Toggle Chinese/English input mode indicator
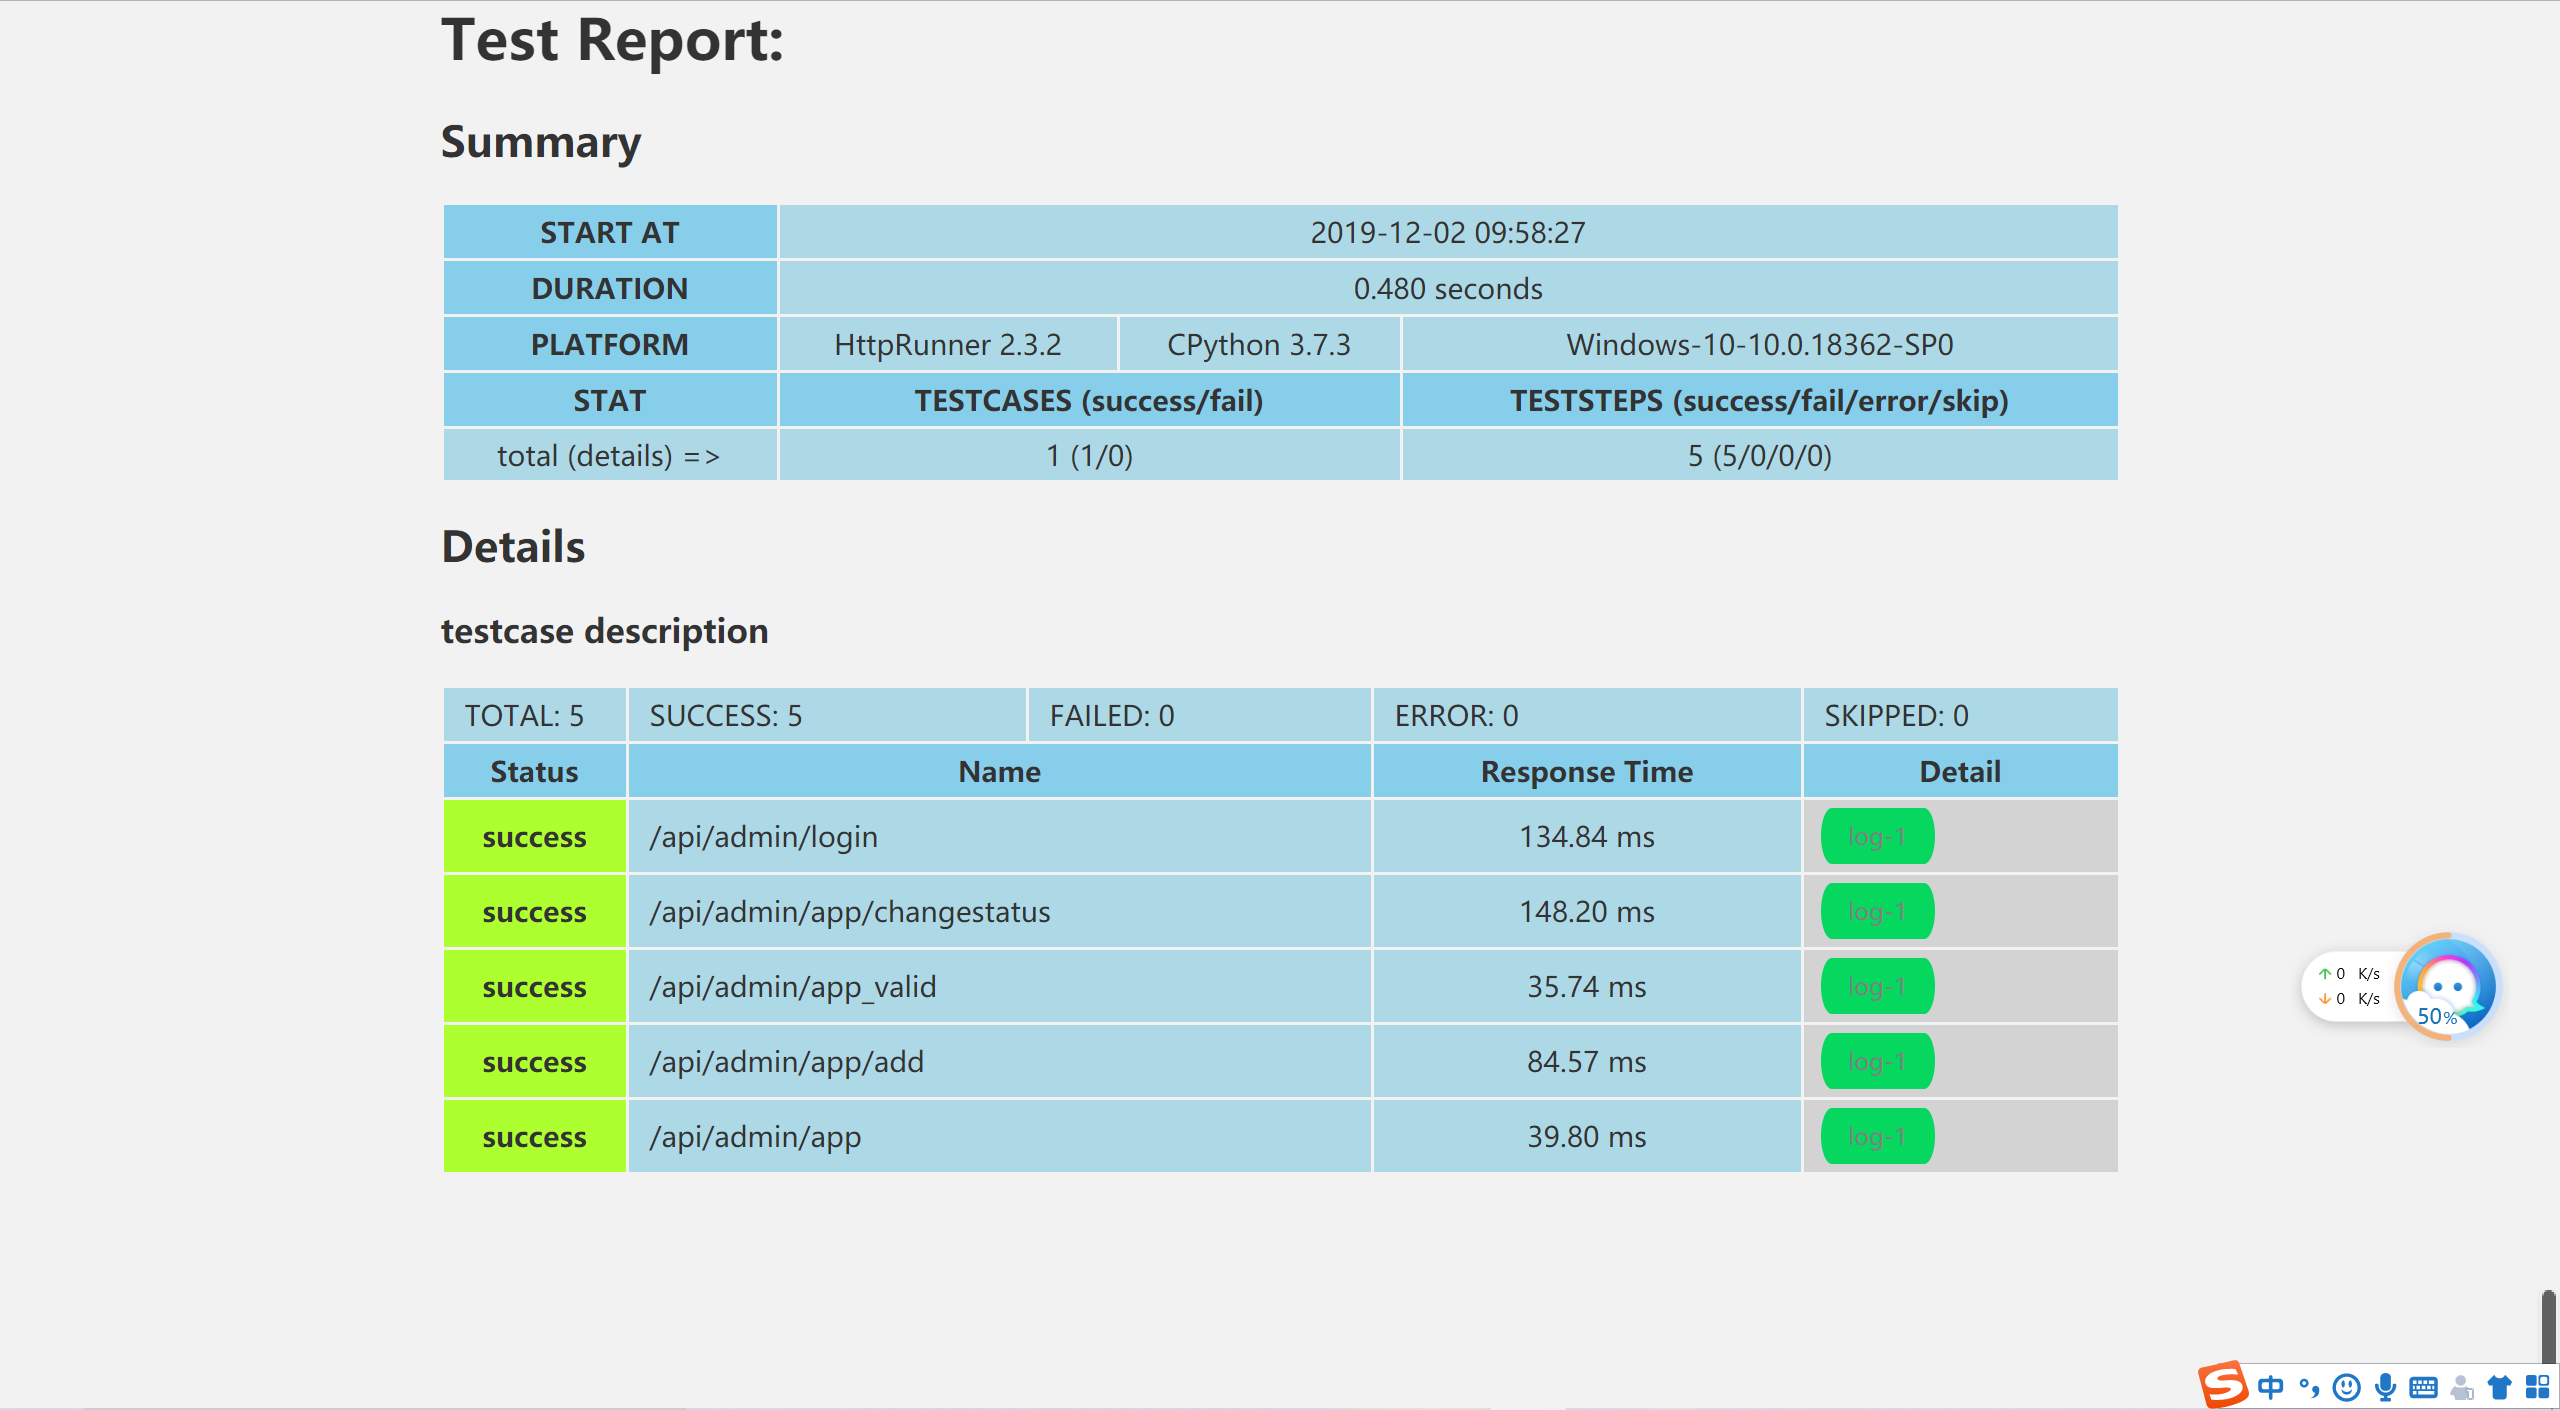 2271,1387
